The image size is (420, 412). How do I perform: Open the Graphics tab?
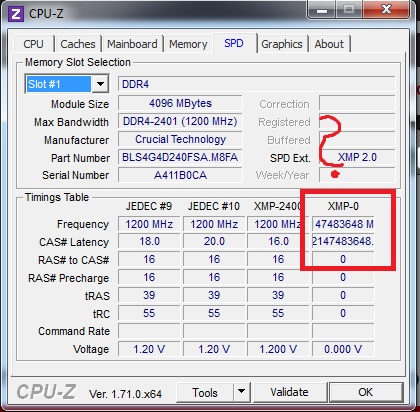click(282, 44)
